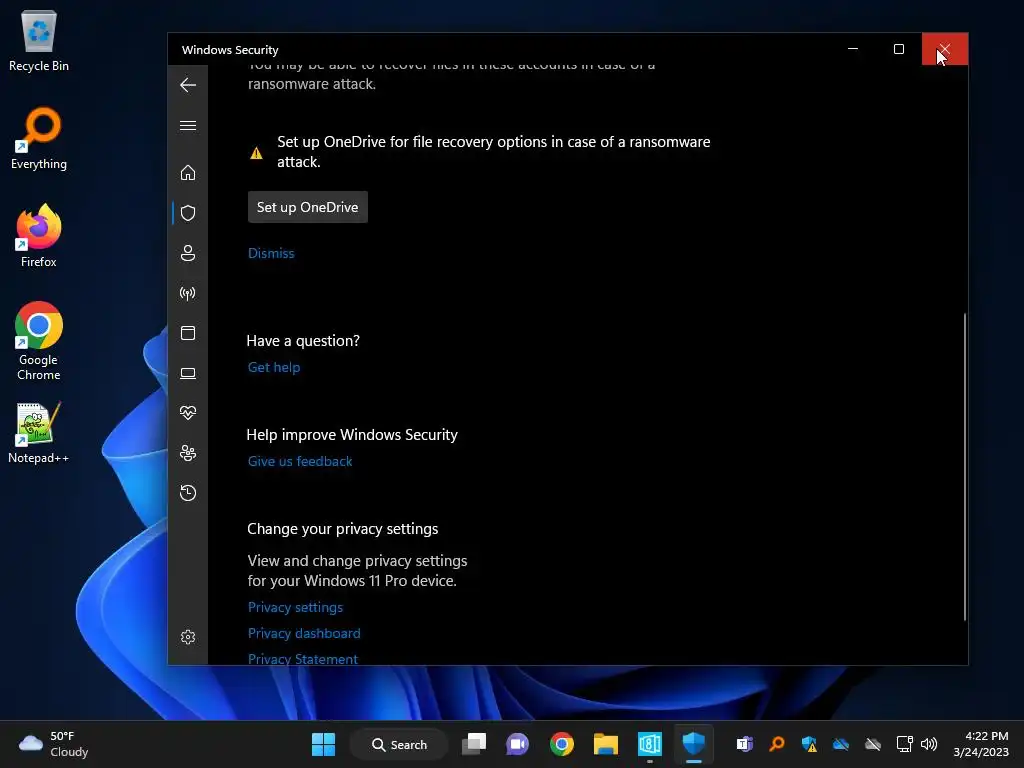Launch Chrome from the taskbar

click(x=562, y=744)
